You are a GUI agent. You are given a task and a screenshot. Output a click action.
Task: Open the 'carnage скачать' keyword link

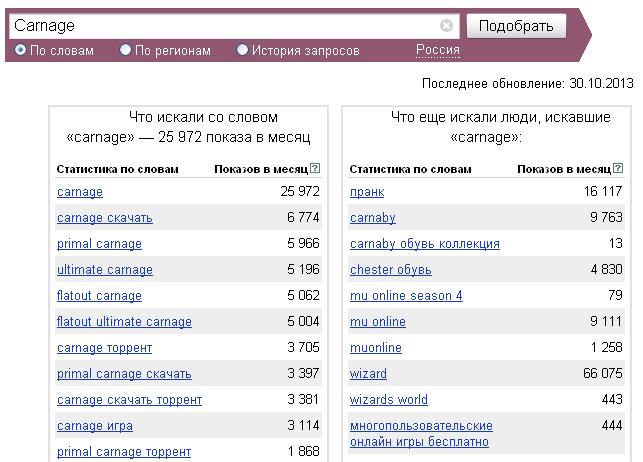coord(105,218)
